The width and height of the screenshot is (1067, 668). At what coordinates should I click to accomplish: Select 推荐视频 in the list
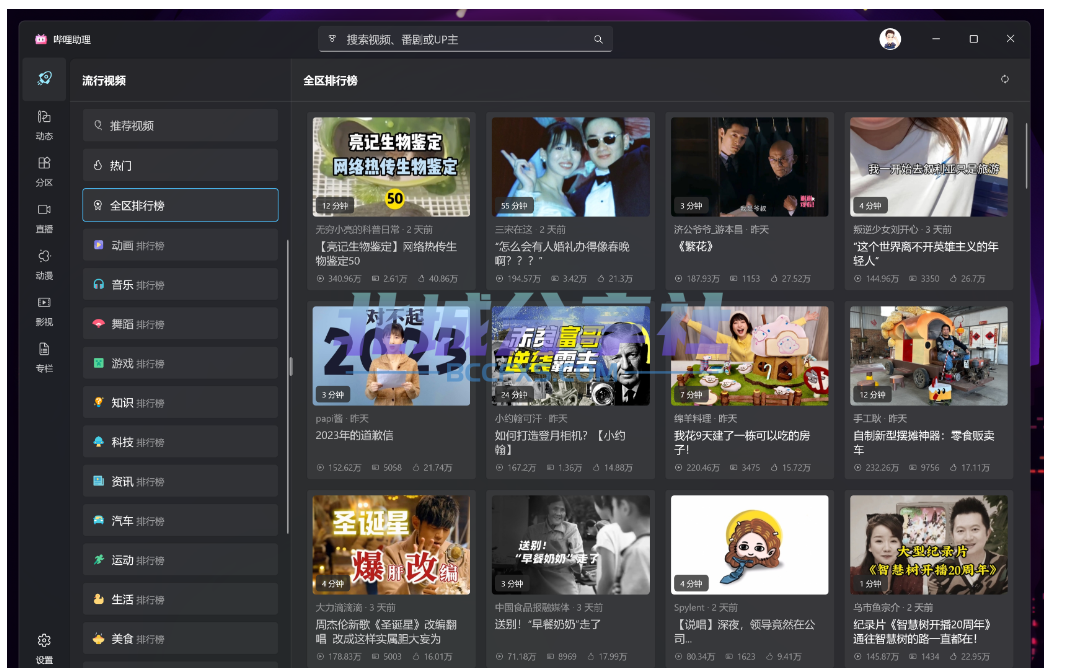click(180, 126)
